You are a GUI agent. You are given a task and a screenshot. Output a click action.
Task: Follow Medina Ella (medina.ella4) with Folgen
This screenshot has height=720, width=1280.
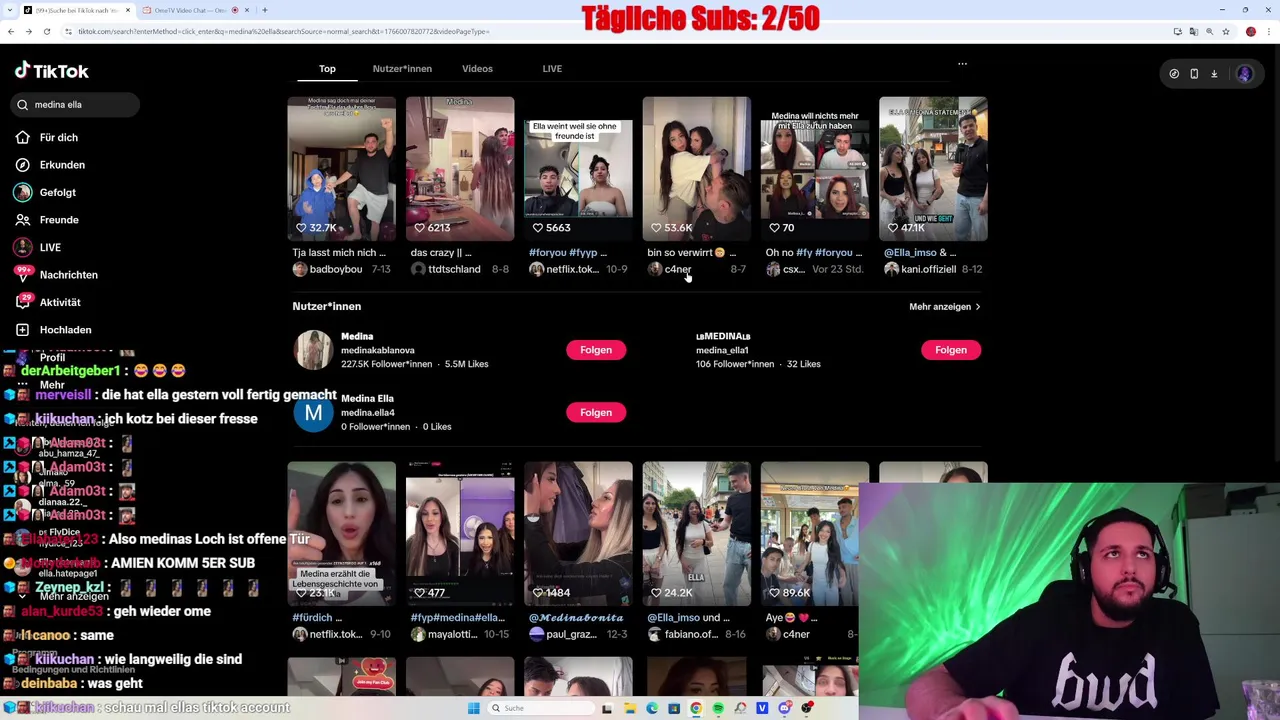596,412
